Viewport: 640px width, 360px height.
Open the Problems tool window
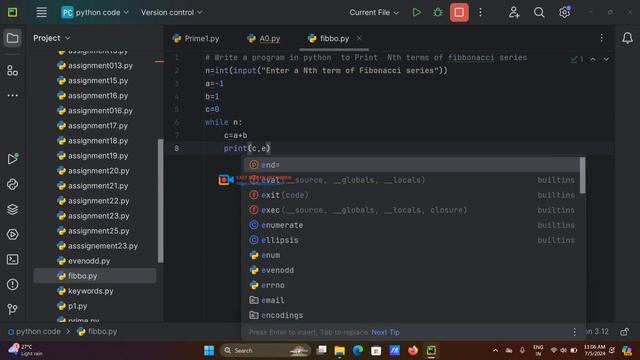[12, 284]
